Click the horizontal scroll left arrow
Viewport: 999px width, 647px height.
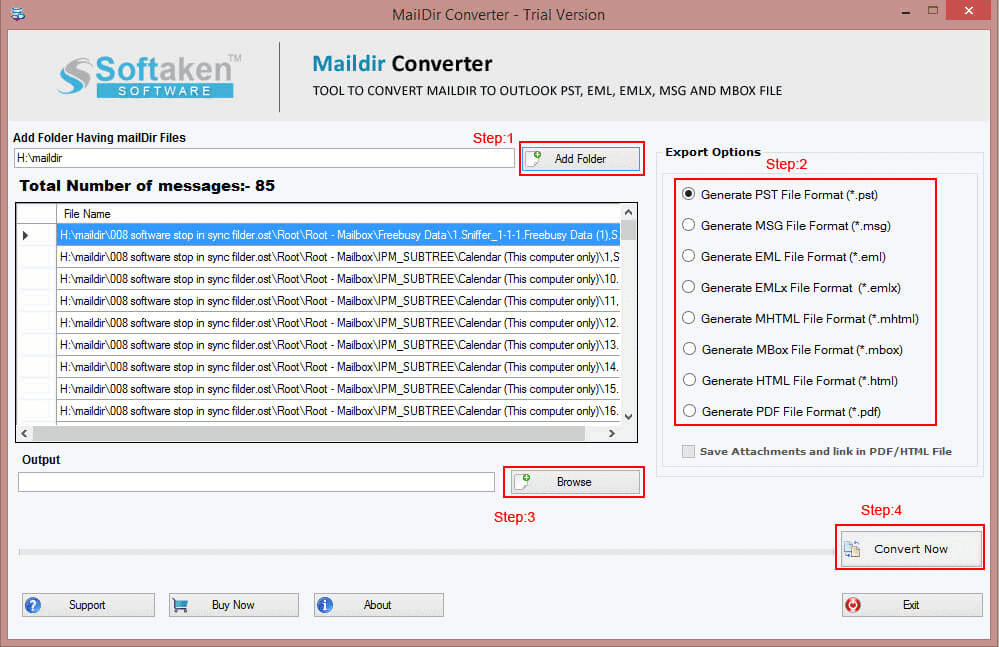pyautogui.click(x=24, y=434)
